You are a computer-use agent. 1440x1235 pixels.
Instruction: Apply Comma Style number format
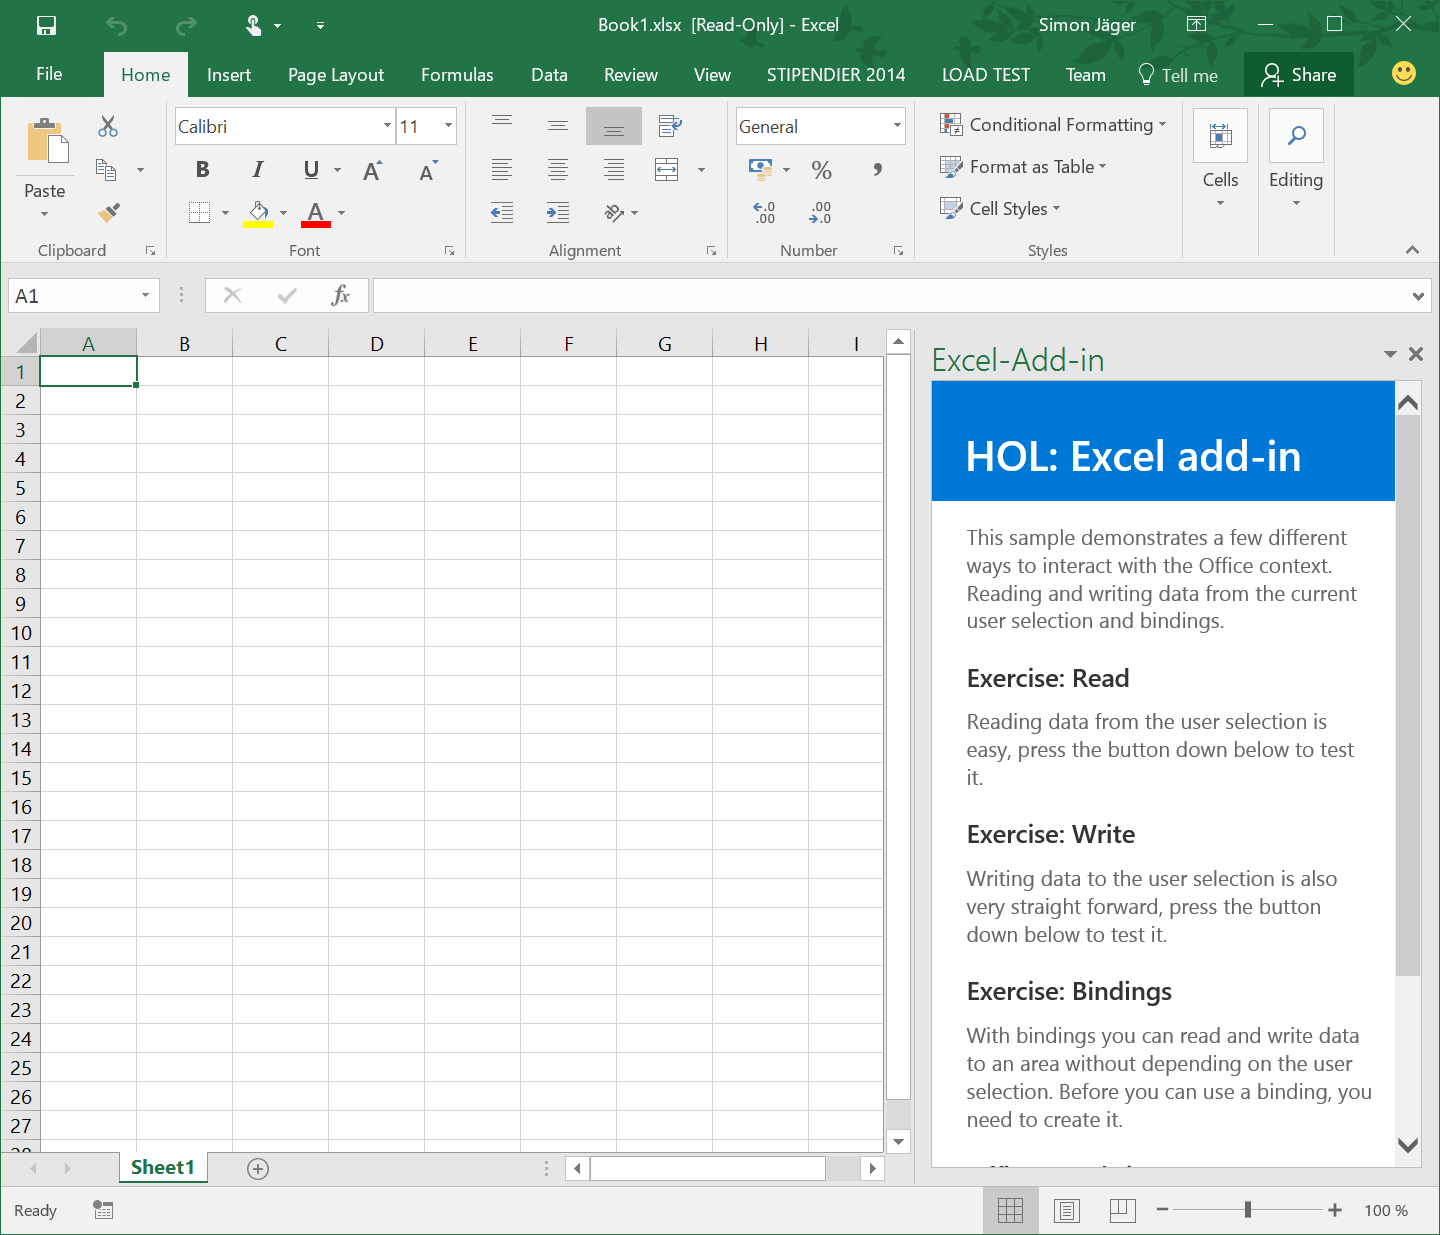tap(877, 170)
